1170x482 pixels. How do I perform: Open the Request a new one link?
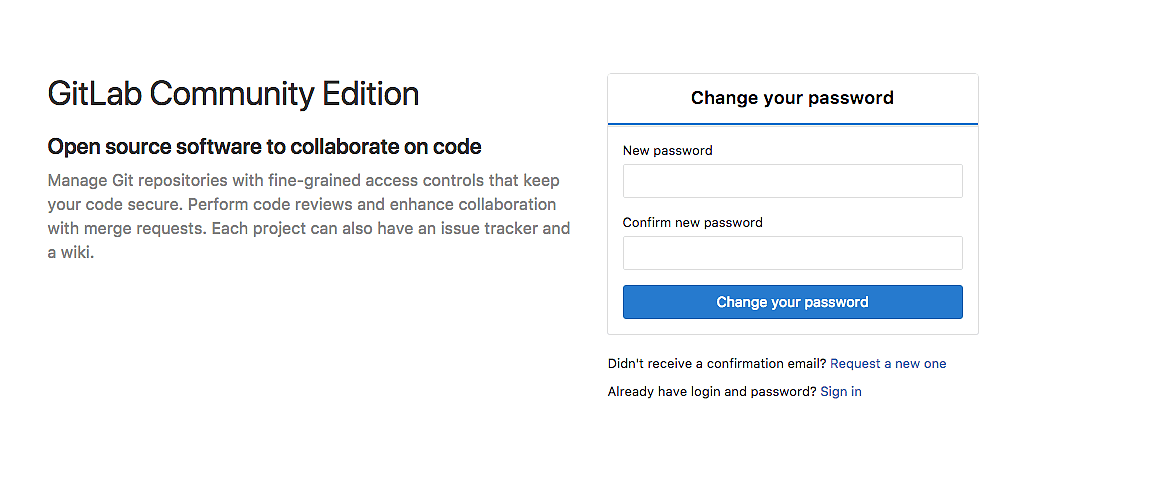888,364
